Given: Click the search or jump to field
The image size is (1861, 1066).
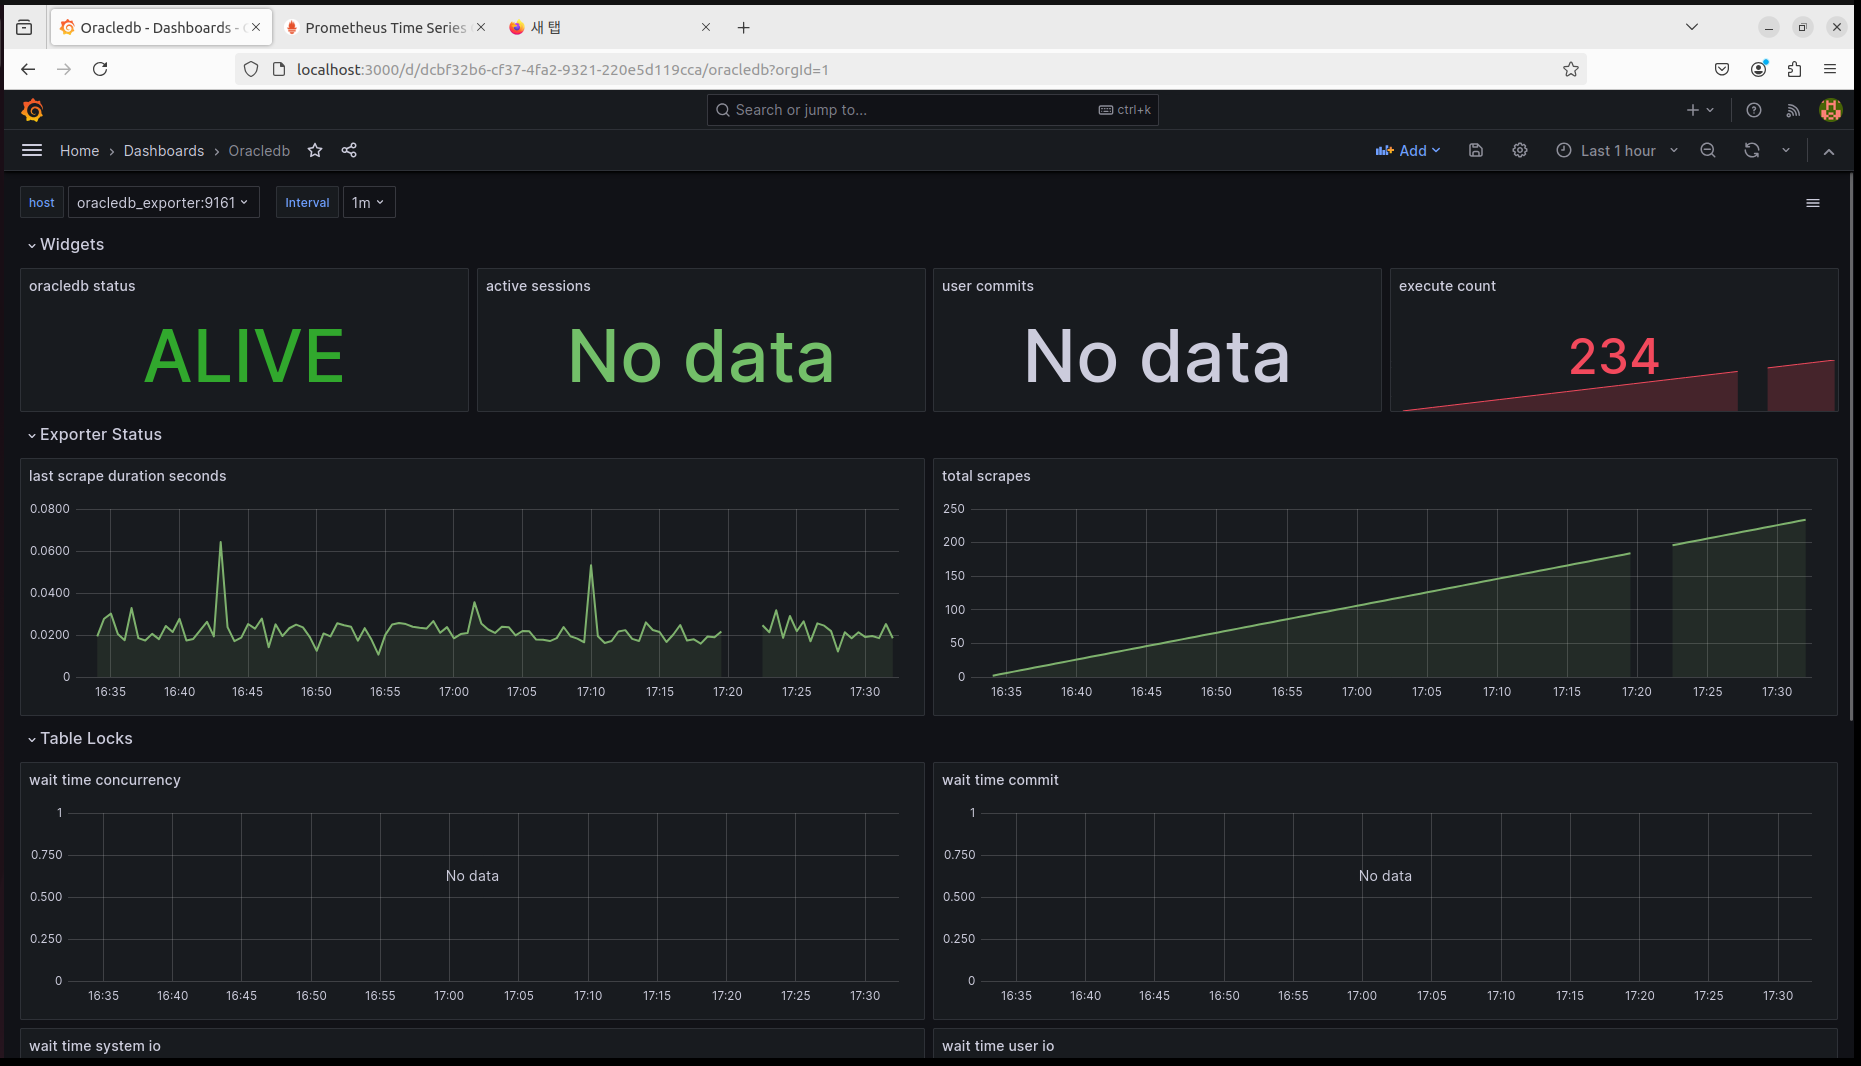Looking at the screenshot, I should pos(930,110).
